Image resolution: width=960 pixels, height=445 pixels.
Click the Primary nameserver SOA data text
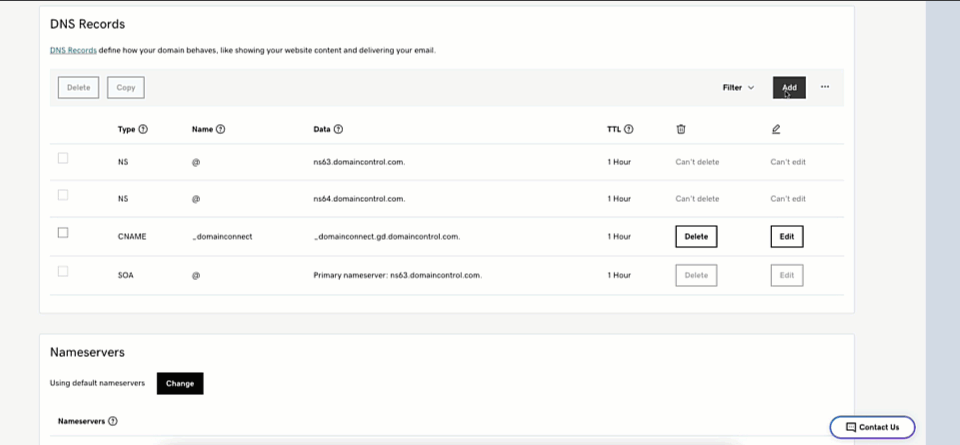[x=398, y=275]
